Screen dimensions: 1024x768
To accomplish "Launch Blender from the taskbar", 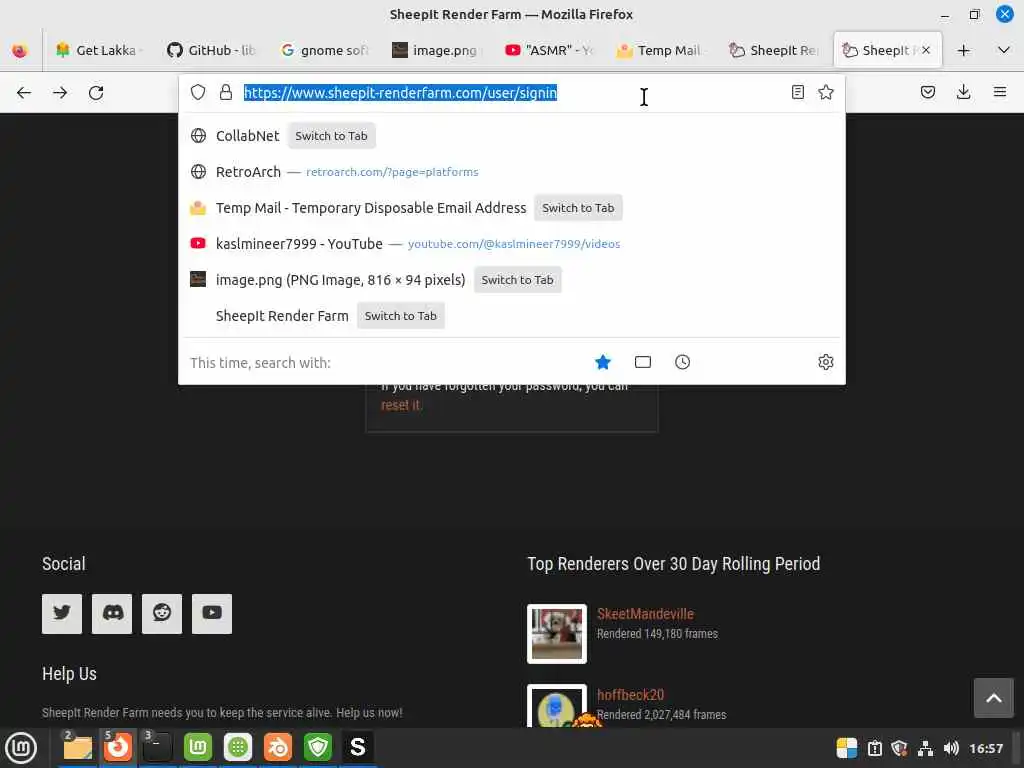I will [278, 747].
